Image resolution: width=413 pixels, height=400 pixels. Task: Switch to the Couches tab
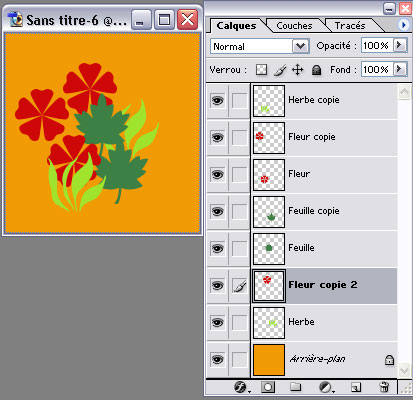[x=294, y=26]
